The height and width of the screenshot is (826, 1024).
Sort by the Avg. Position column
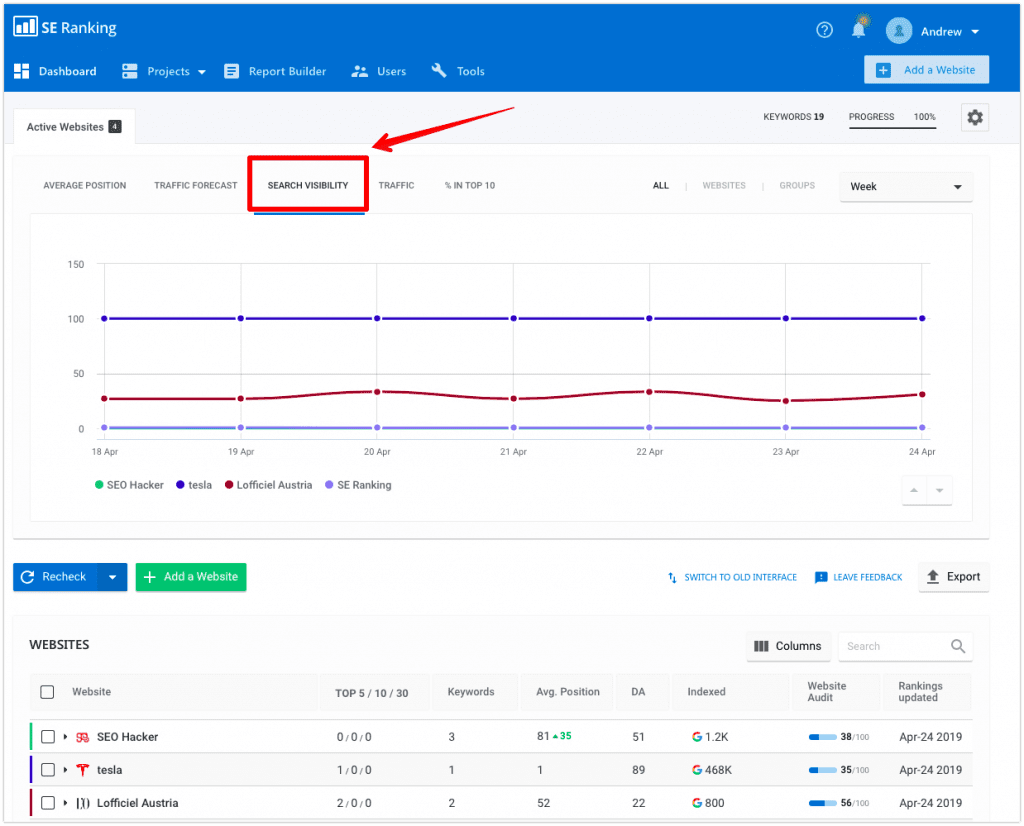pyautogui.click(x=568, y=692)
